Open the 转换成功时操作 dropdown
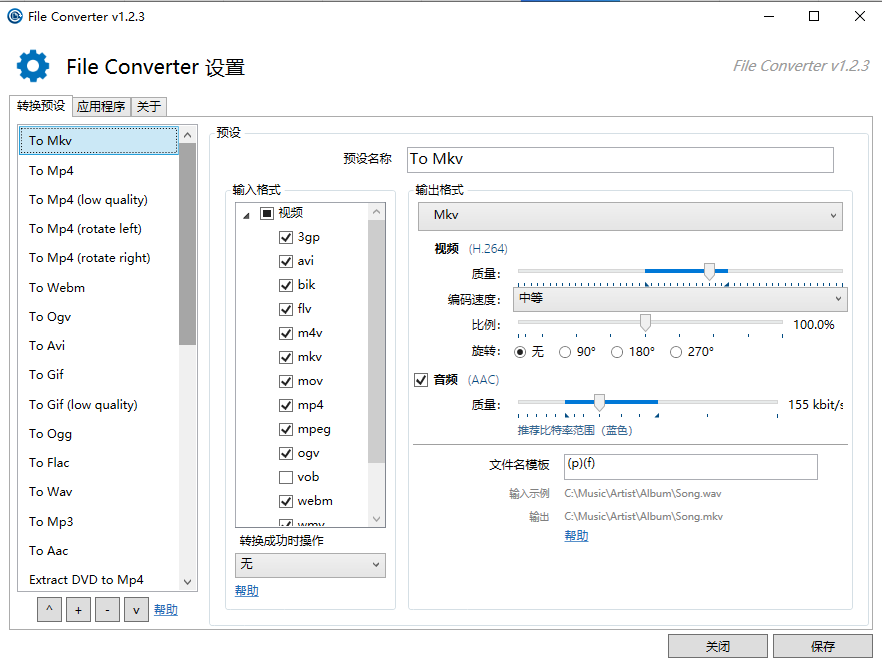 310,565
